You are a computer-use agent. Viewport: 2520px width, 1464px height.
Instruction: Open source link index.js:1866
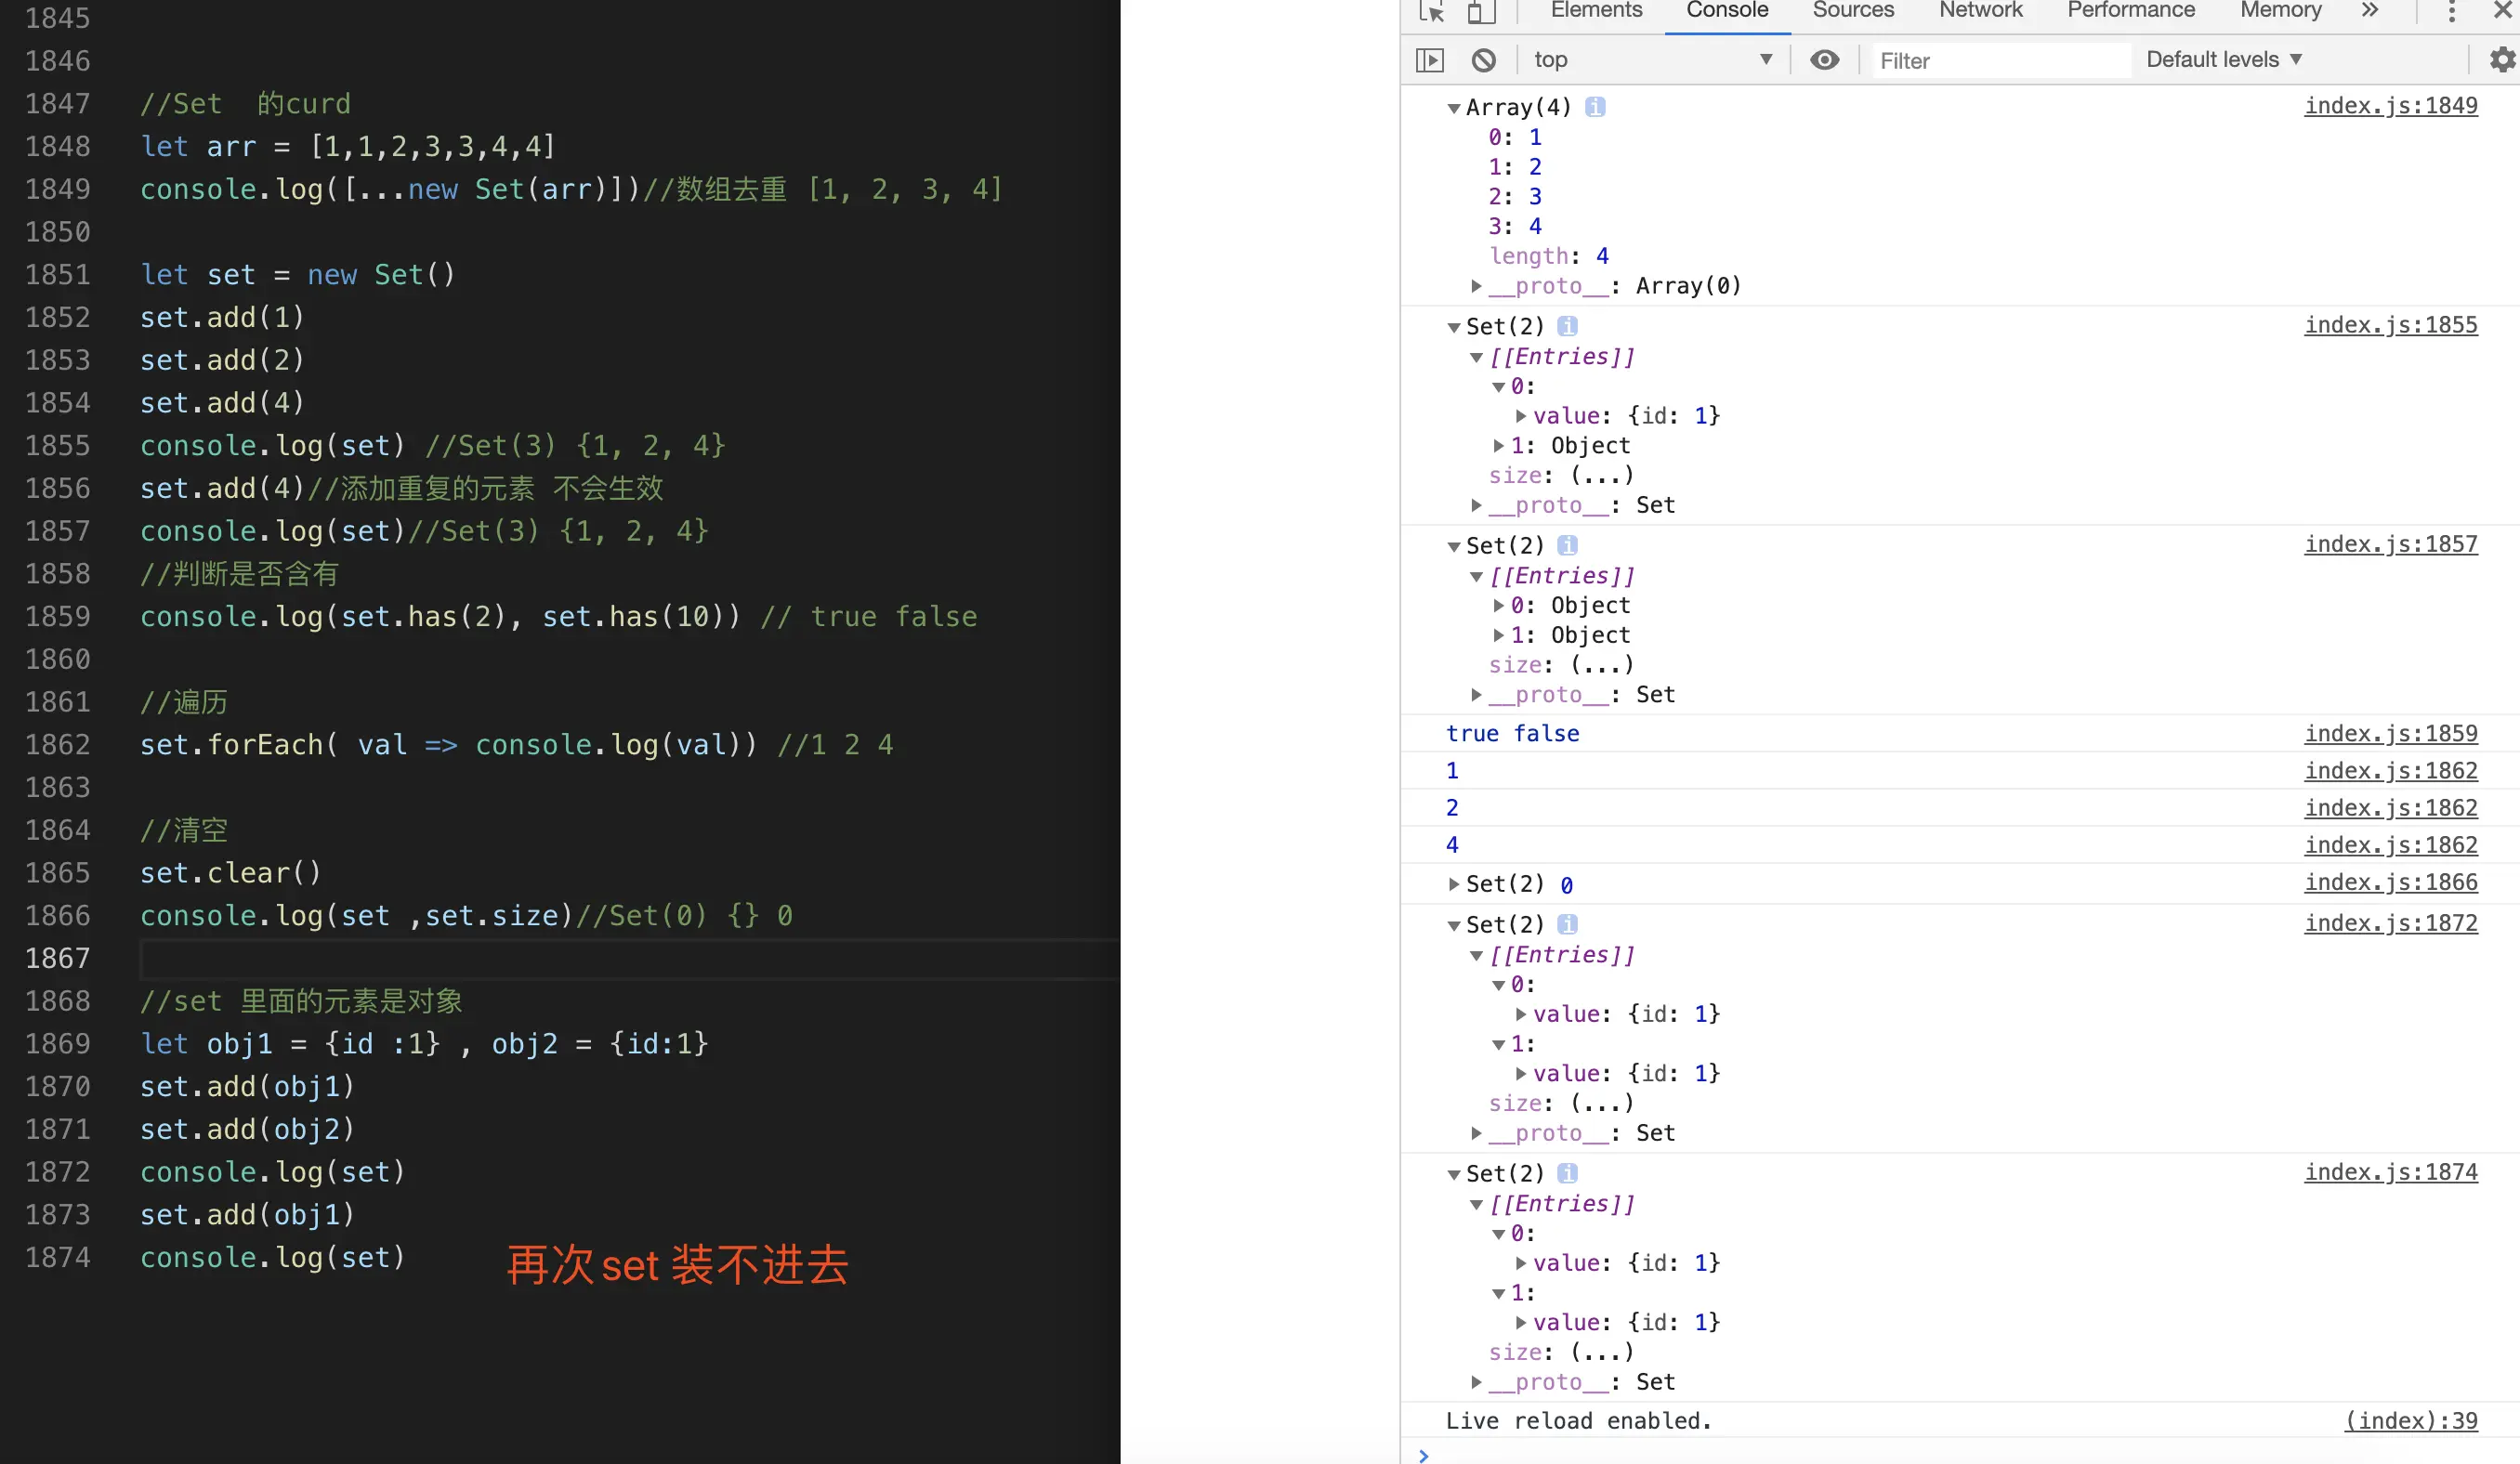click(2390, 882)
